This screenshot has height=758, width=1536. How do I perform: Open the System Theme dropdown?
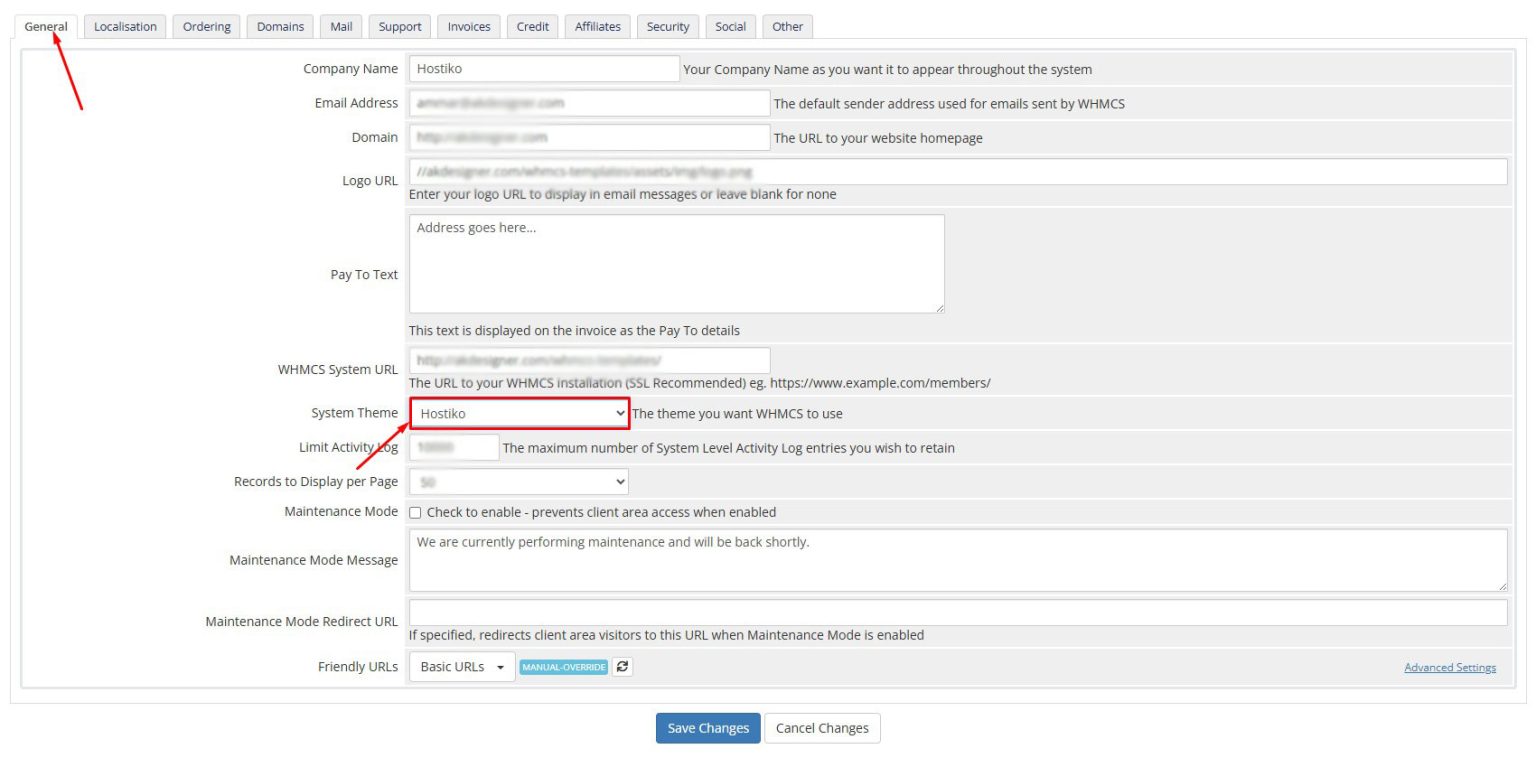[518, 412]
